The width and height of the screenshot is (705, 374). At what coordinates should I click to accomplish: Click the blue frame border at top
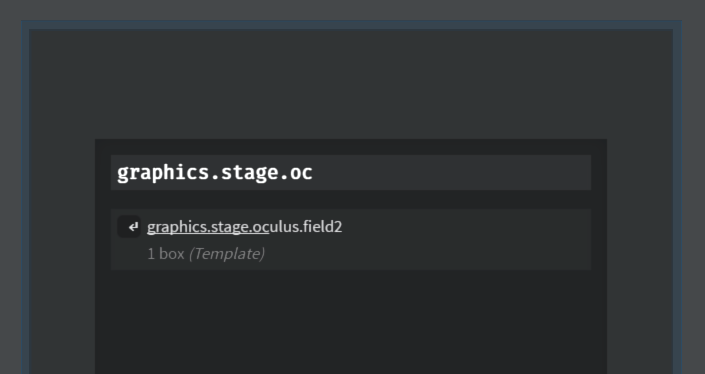pyautogui.click(x=351, y=24)
